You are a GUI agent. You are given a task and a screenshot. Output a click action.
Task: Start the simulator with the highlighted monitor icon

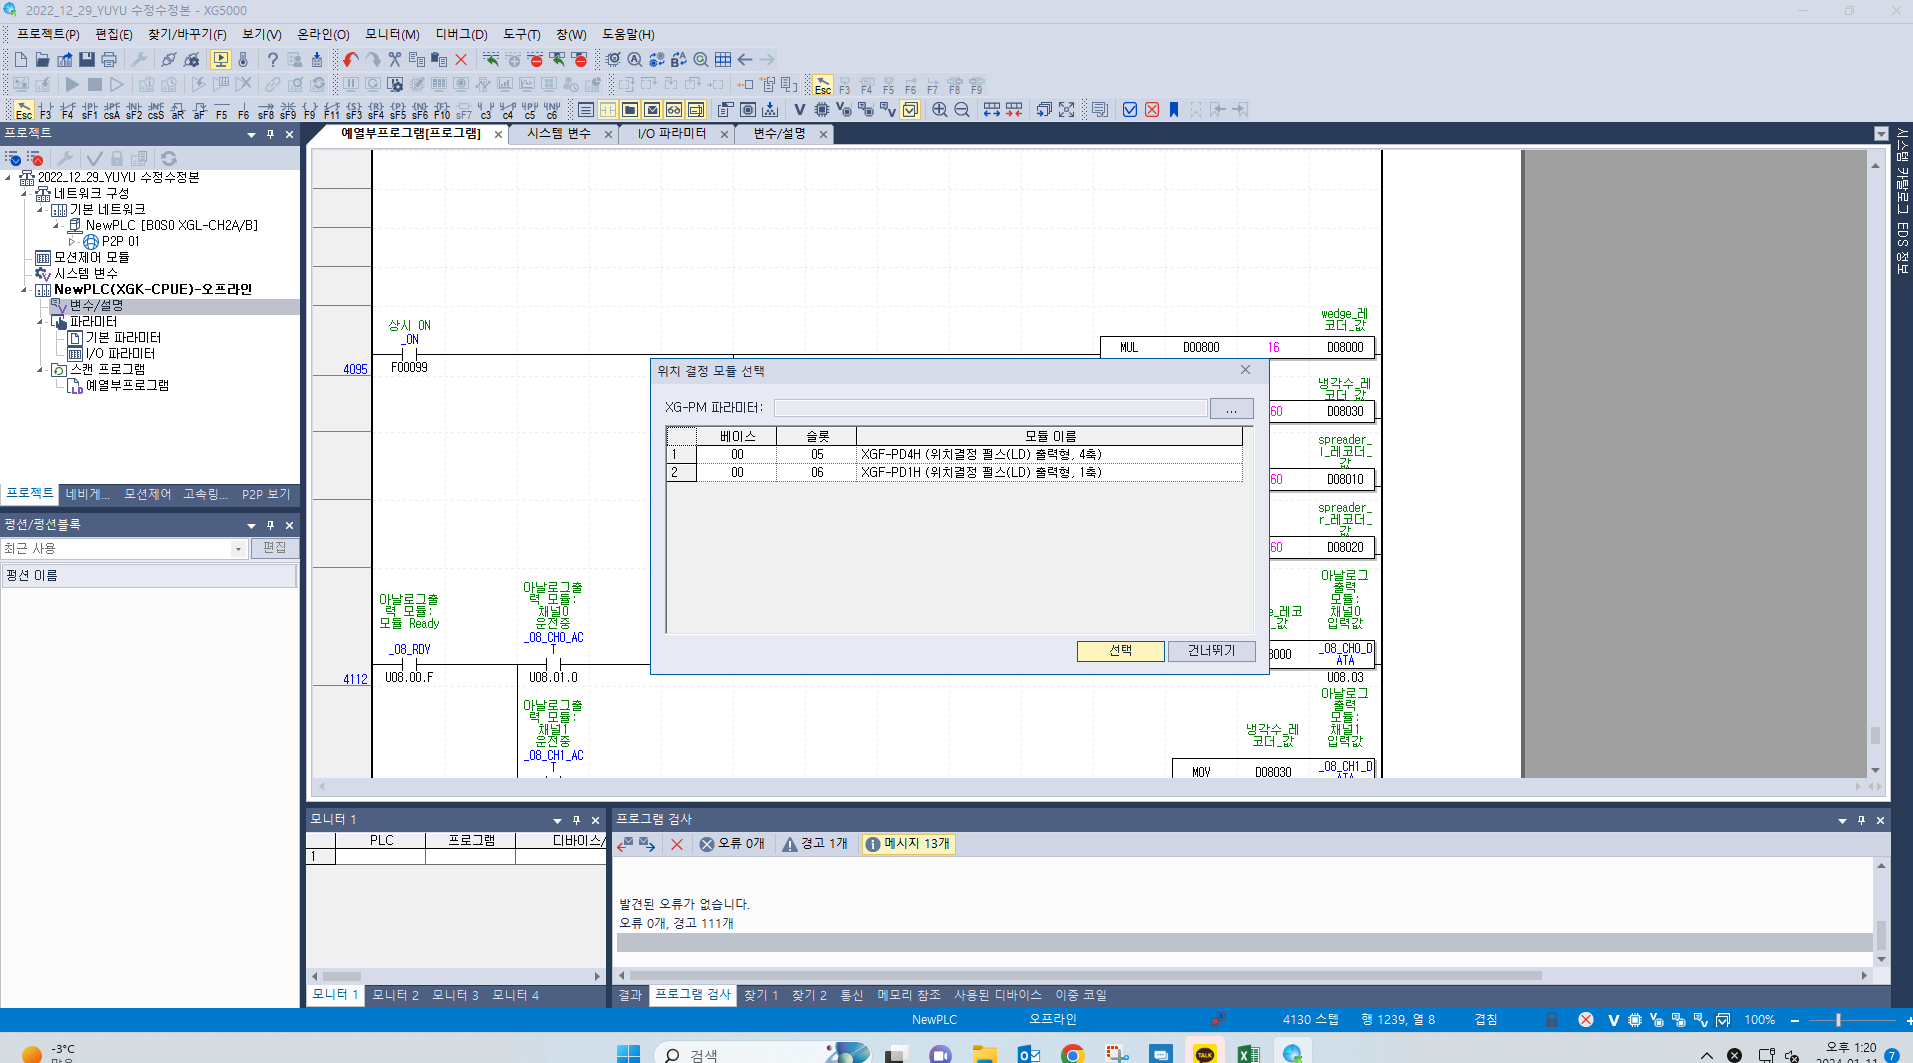221,60
